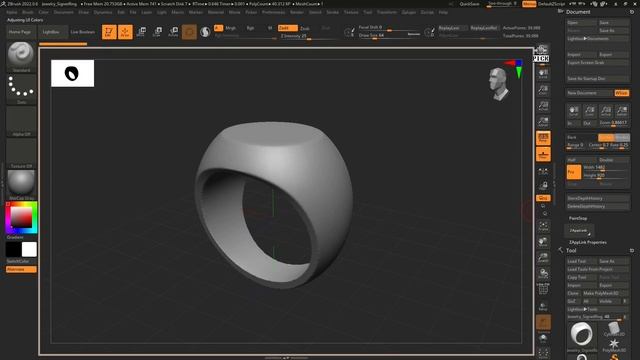Click the Rotate view icon on right shelf
Image resolution: width=640 pixels, height=360 pixels.
[543, 273]
